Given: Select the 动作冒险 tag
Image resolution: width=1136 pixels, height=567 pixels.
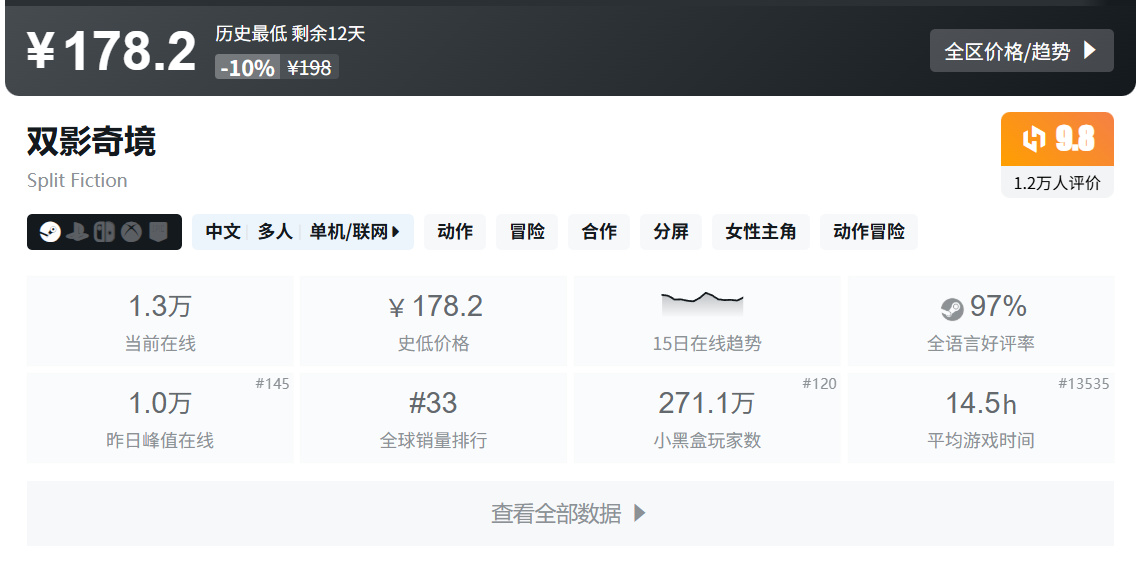Looking at the screenshot, I should [x=869, y=232].
